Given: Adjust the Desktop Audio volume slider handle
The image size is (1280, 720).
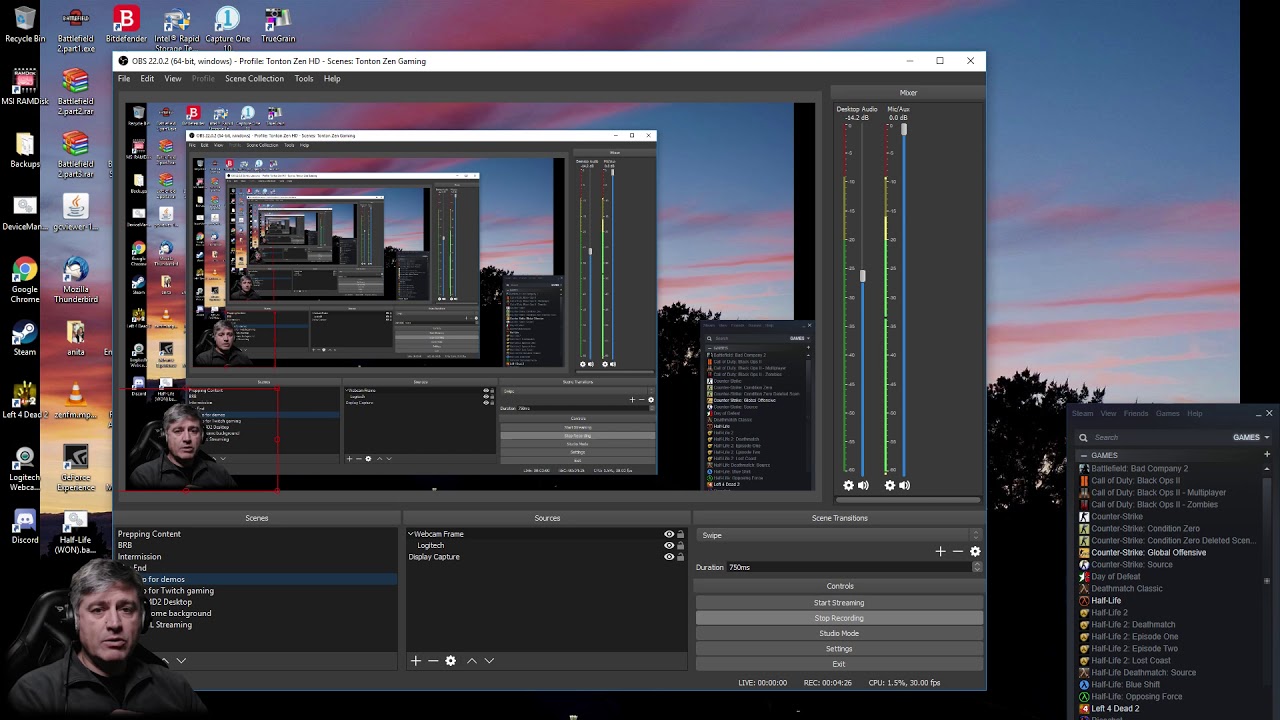Looking at the screenshot, I should (x=863, y=276).
